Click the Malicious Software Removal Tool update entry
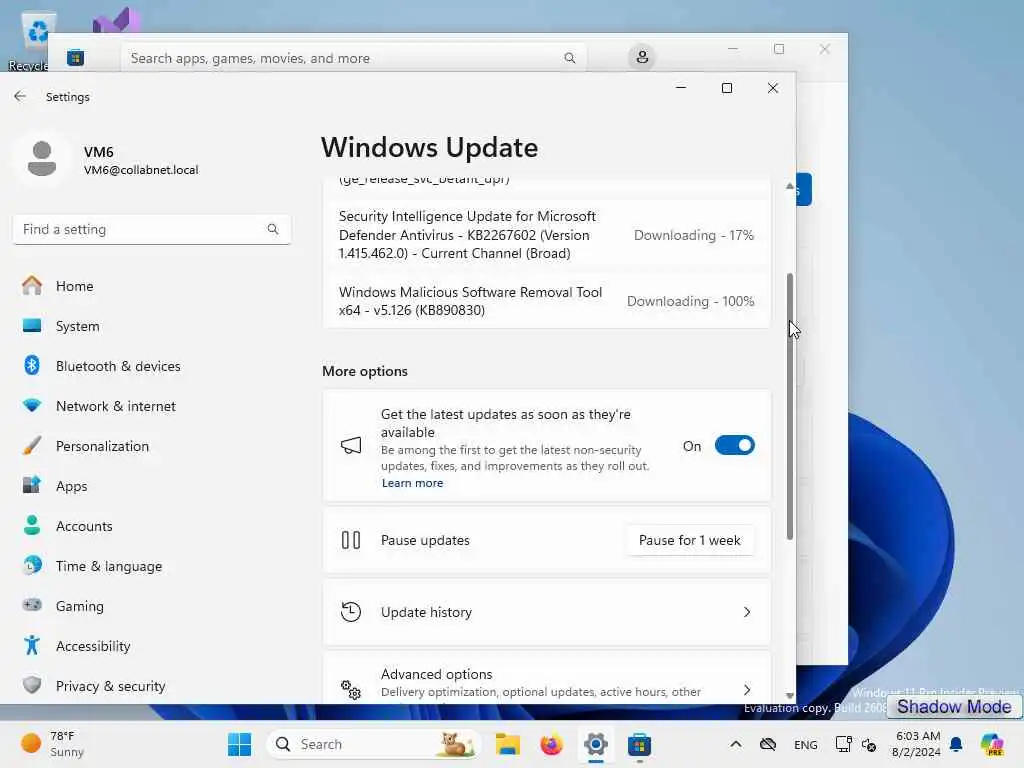This screenshot has width=1024, height=768. pyautogui.click(x=547, y=301)
